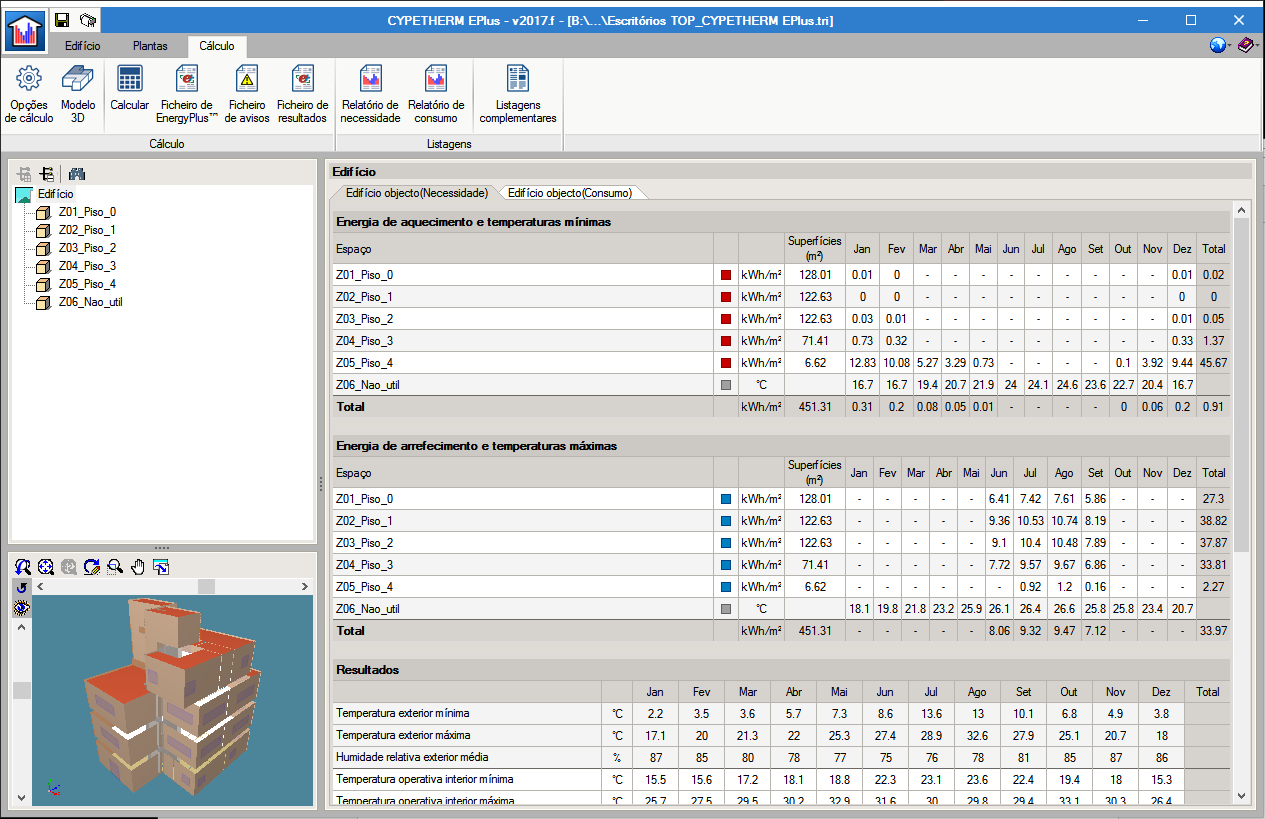Open Opções de cálculo settings

pyautogui.click(x=29, y=94)
